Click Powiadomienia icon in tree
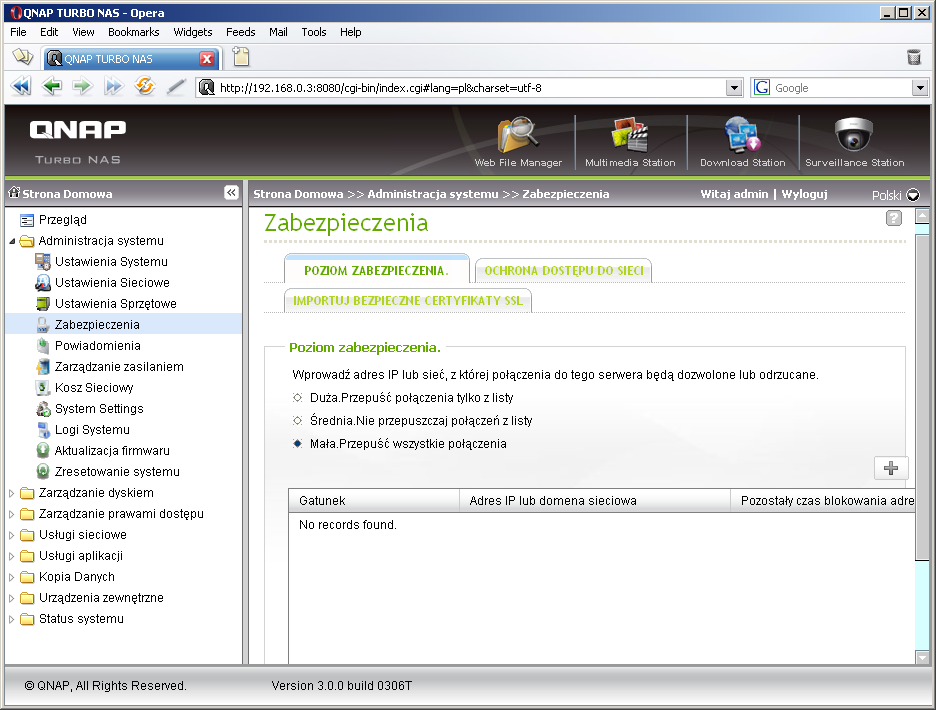936x710 pixels. click(x=42, y=346)
